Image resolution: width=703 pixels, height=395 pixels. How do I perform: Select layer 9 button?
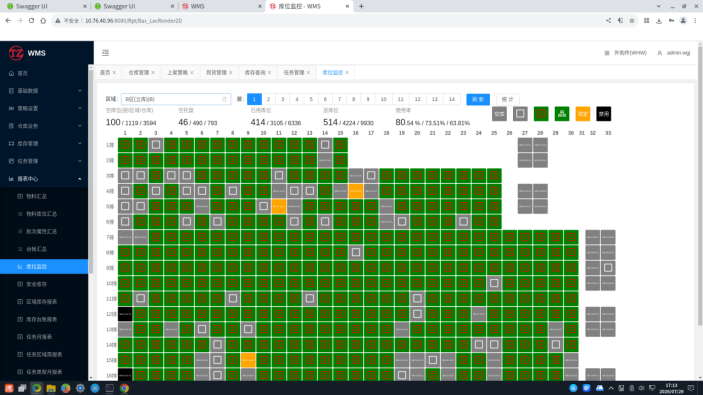tap(368, 99)
